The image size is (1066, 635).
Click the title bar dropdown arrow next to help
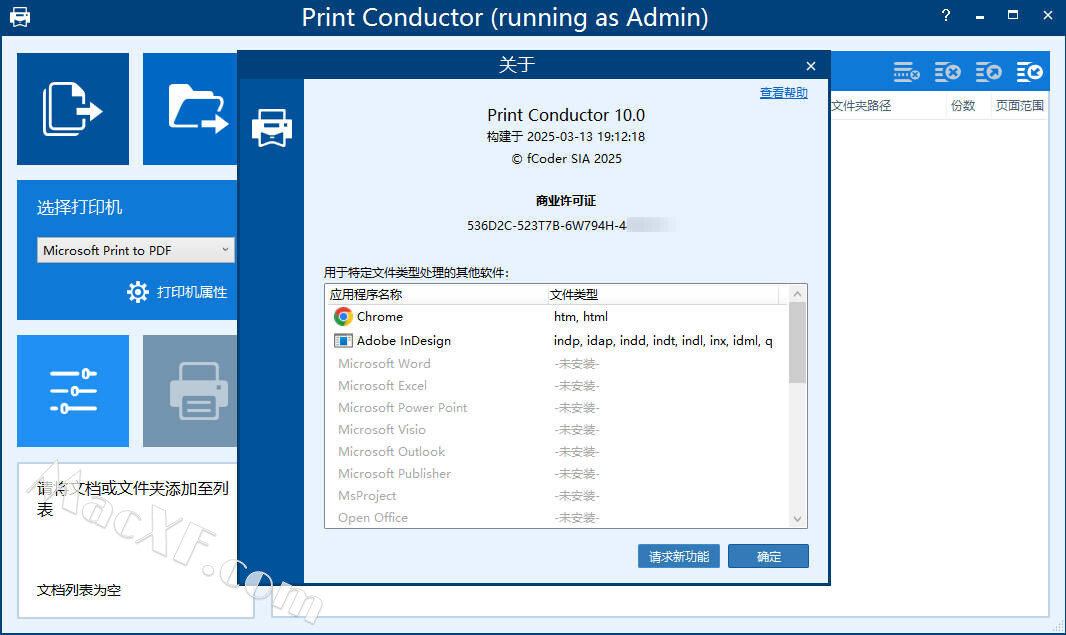click(980, 16)
